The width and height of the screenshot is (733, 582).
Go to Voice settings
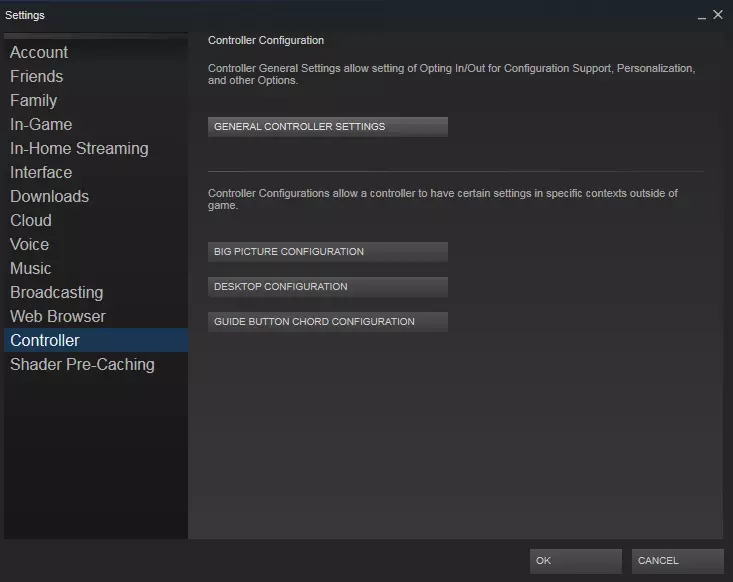[x=96, y=244]
